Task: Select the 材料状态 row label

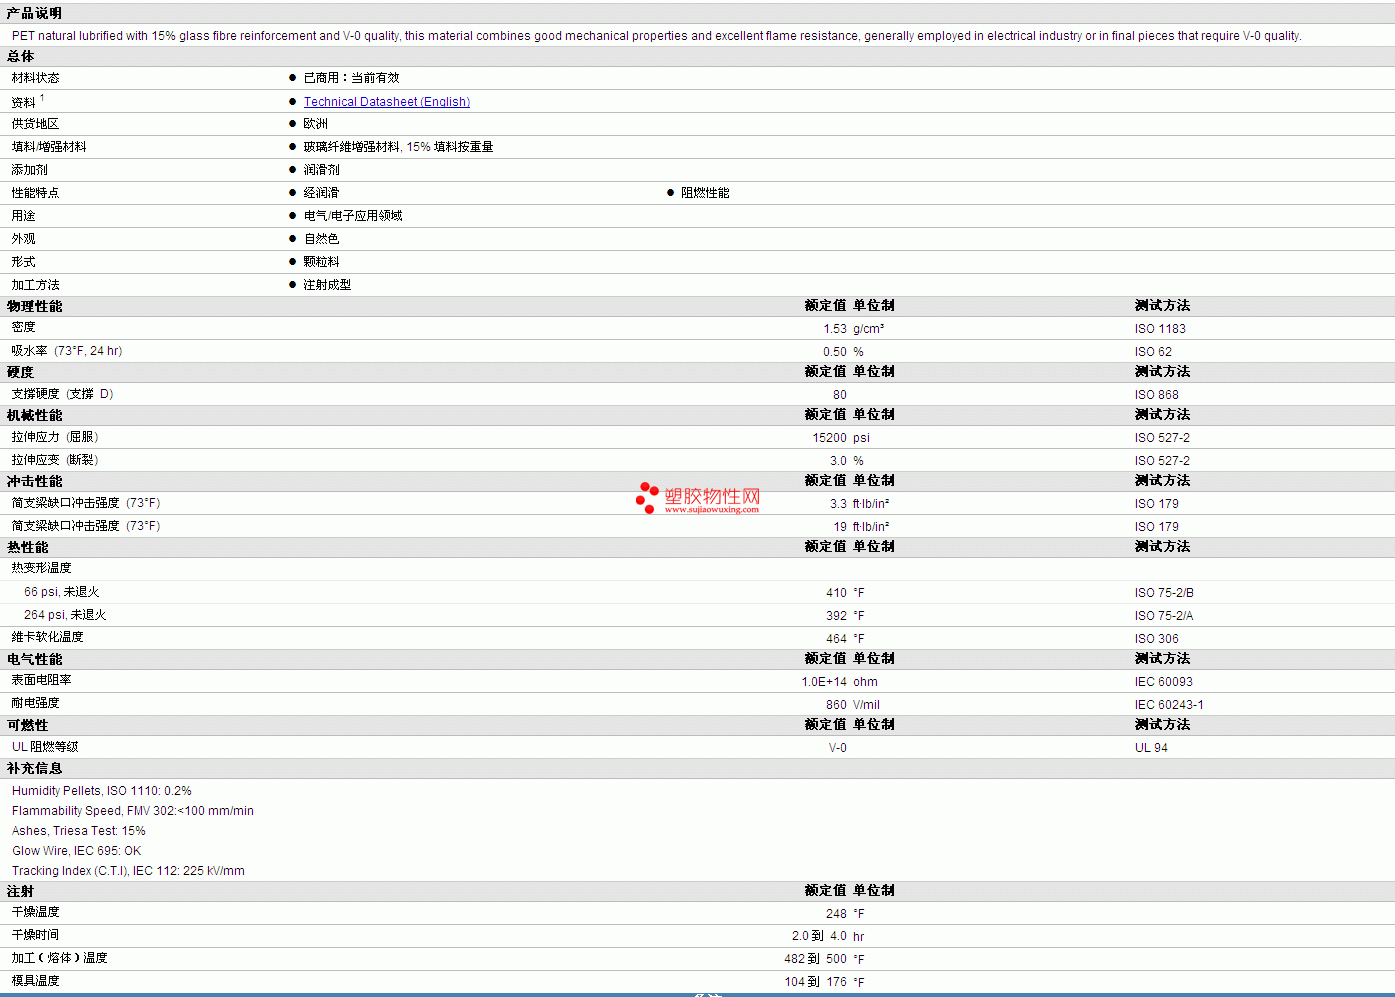Action: pos(36,78)
